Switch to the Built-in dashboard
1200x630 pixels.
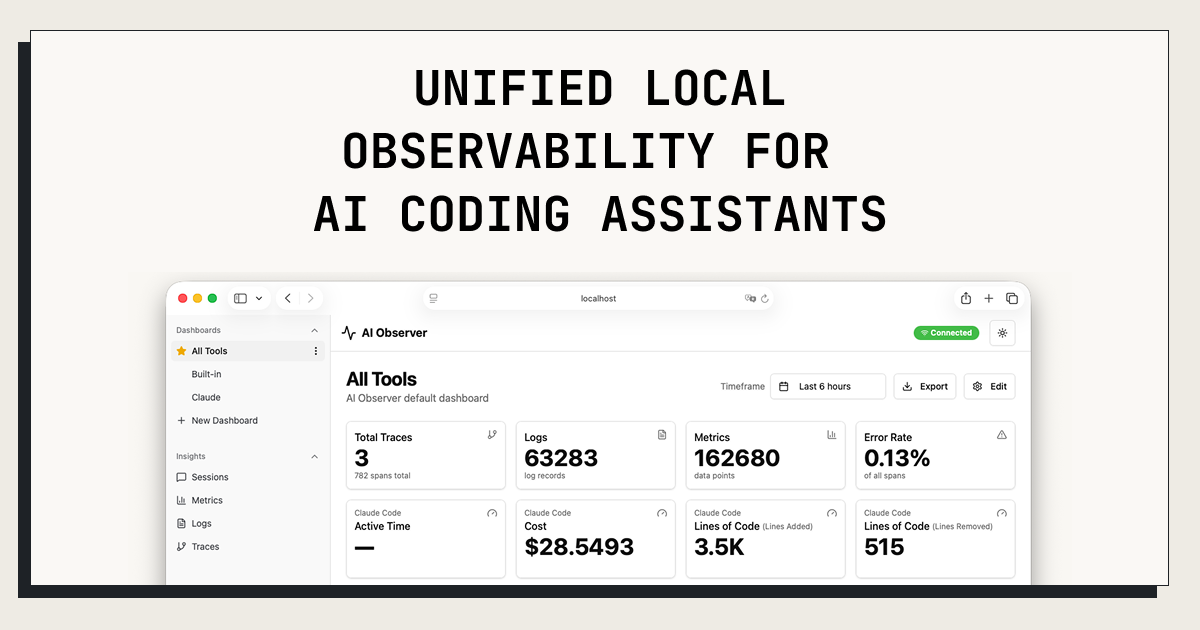pos(204,374)
